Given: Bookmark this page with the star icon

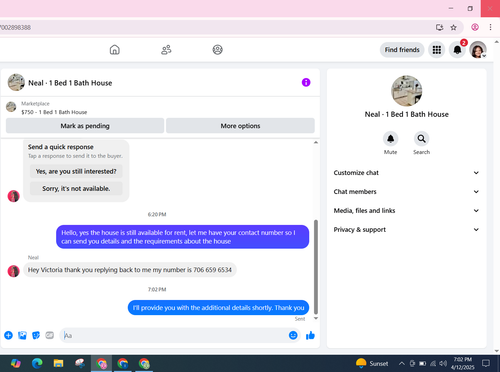Looking at the screenshot, I should click(x=453, y=27).
